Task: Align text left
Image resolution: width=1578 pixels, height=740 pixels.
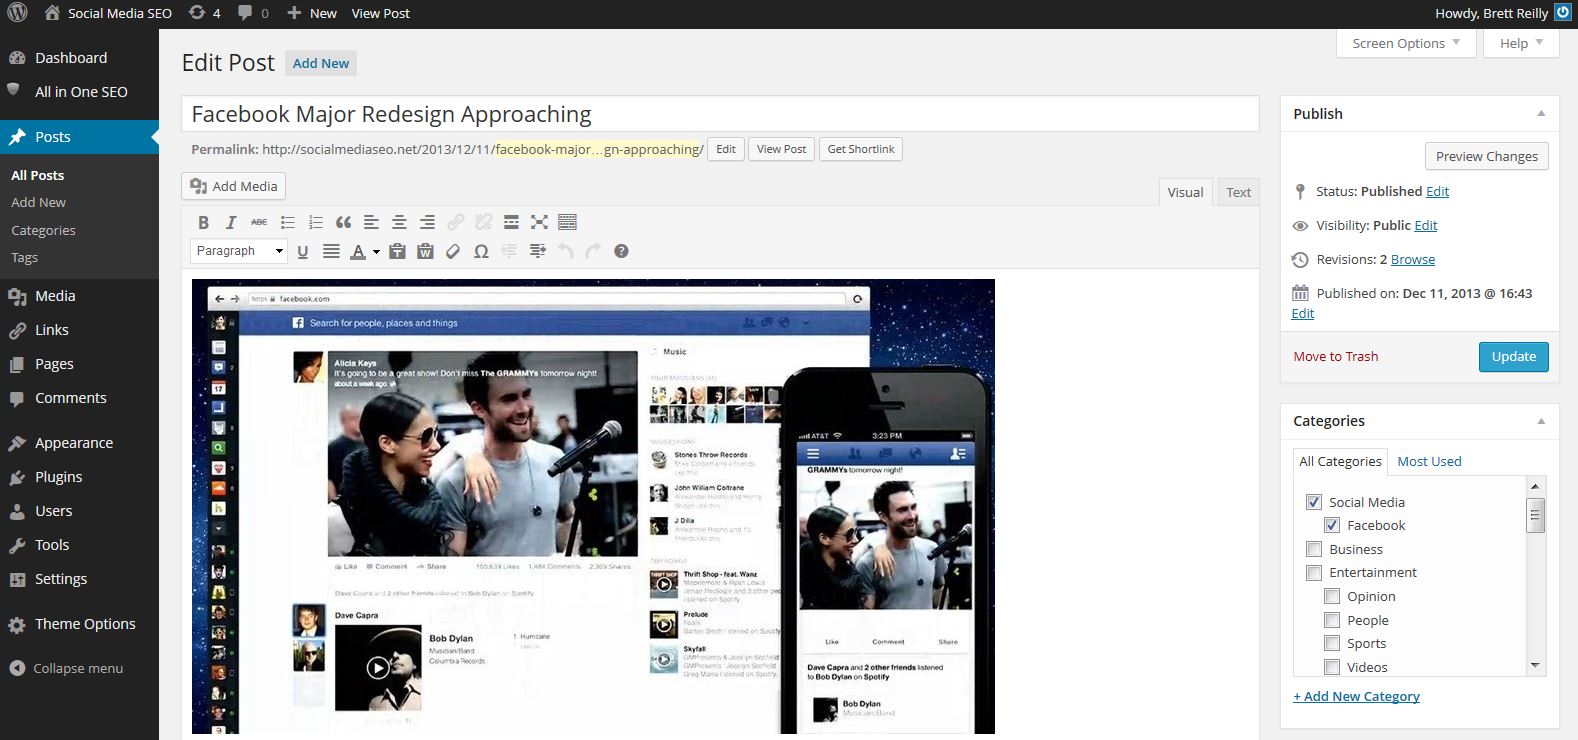Action: tap(371, 222)
